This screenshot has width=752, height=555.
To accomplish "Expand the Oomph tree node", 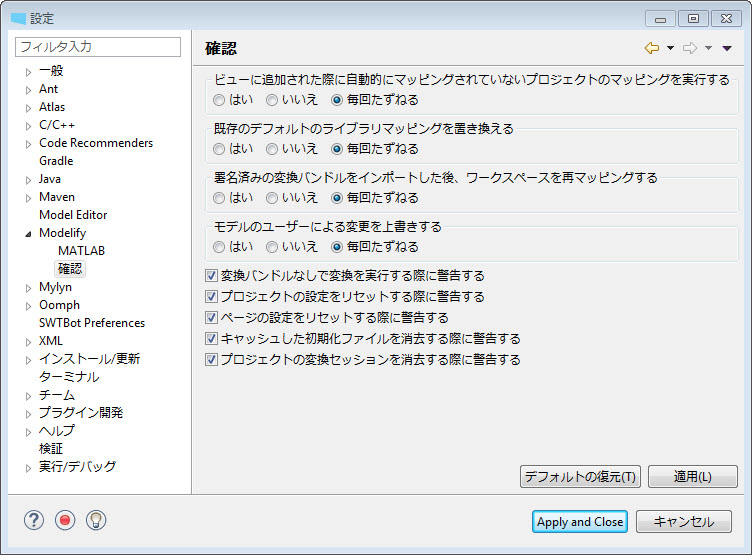I will click(28, 306).
